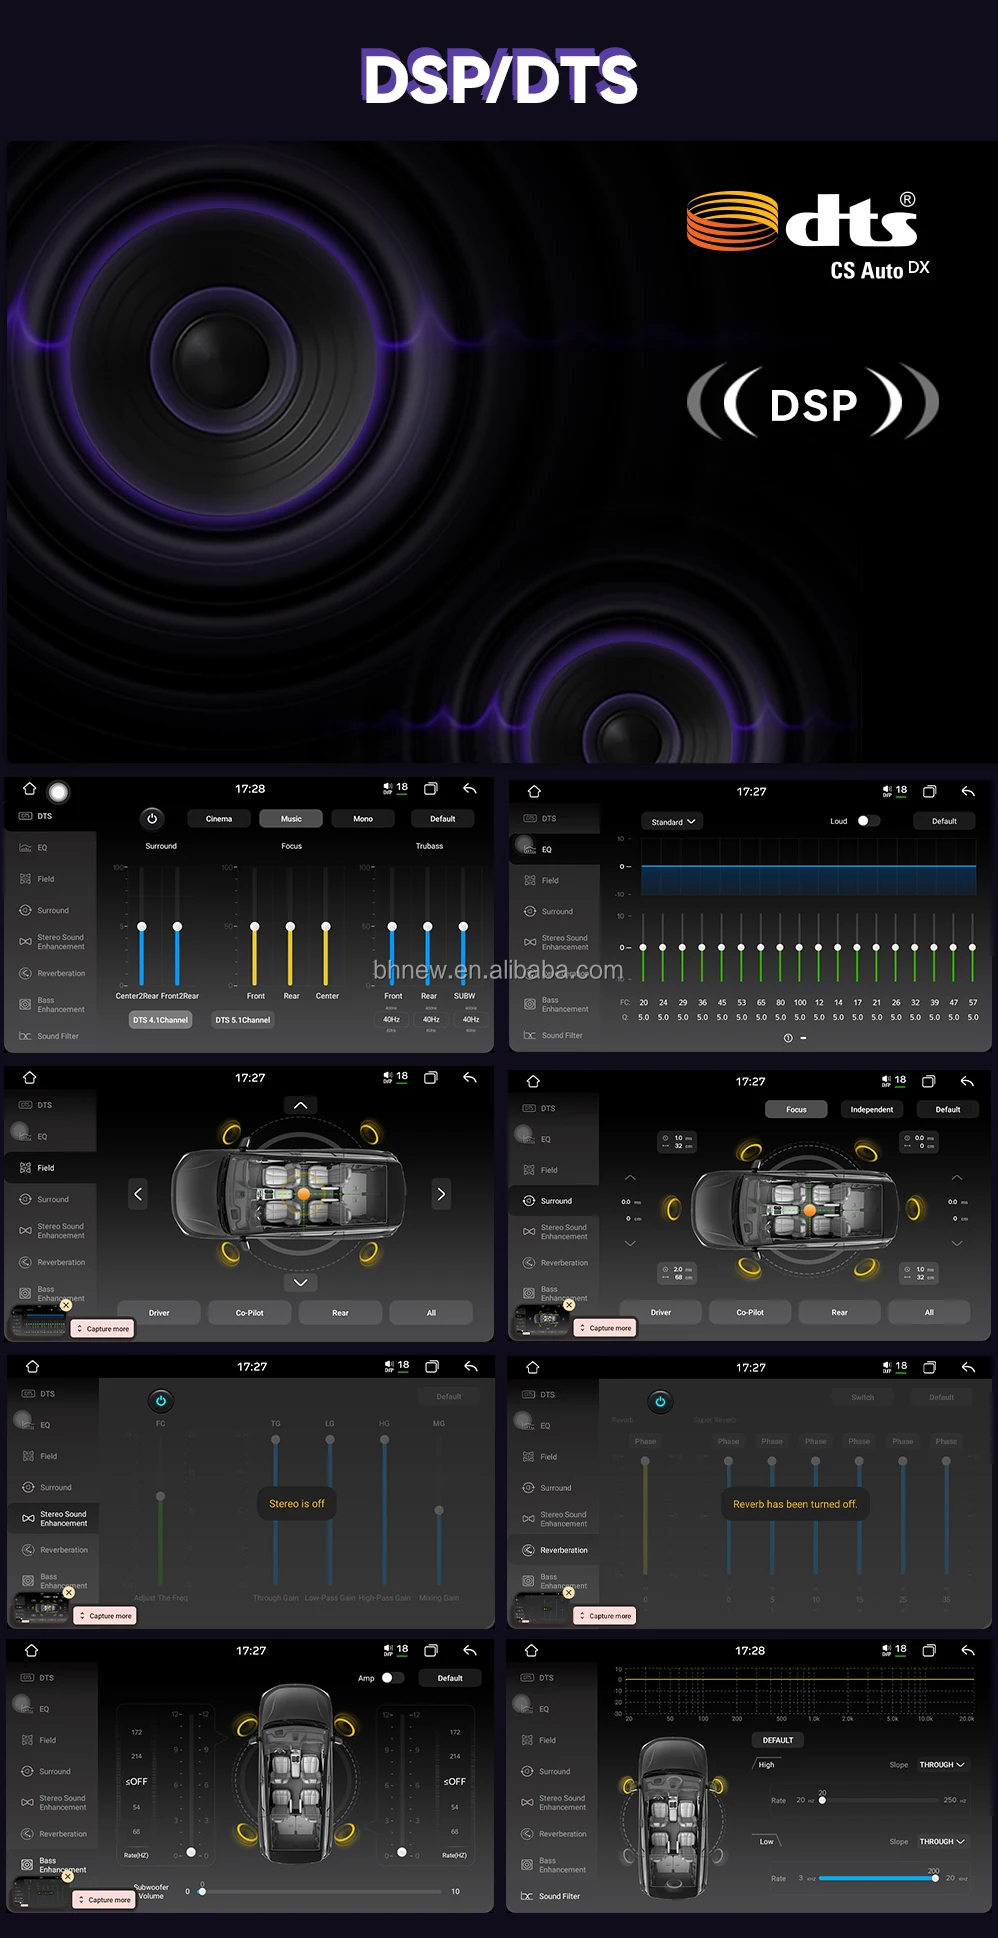Select the DTS 4.1Channel button
Screen dimensions: 998x1938
(160, 1020)
